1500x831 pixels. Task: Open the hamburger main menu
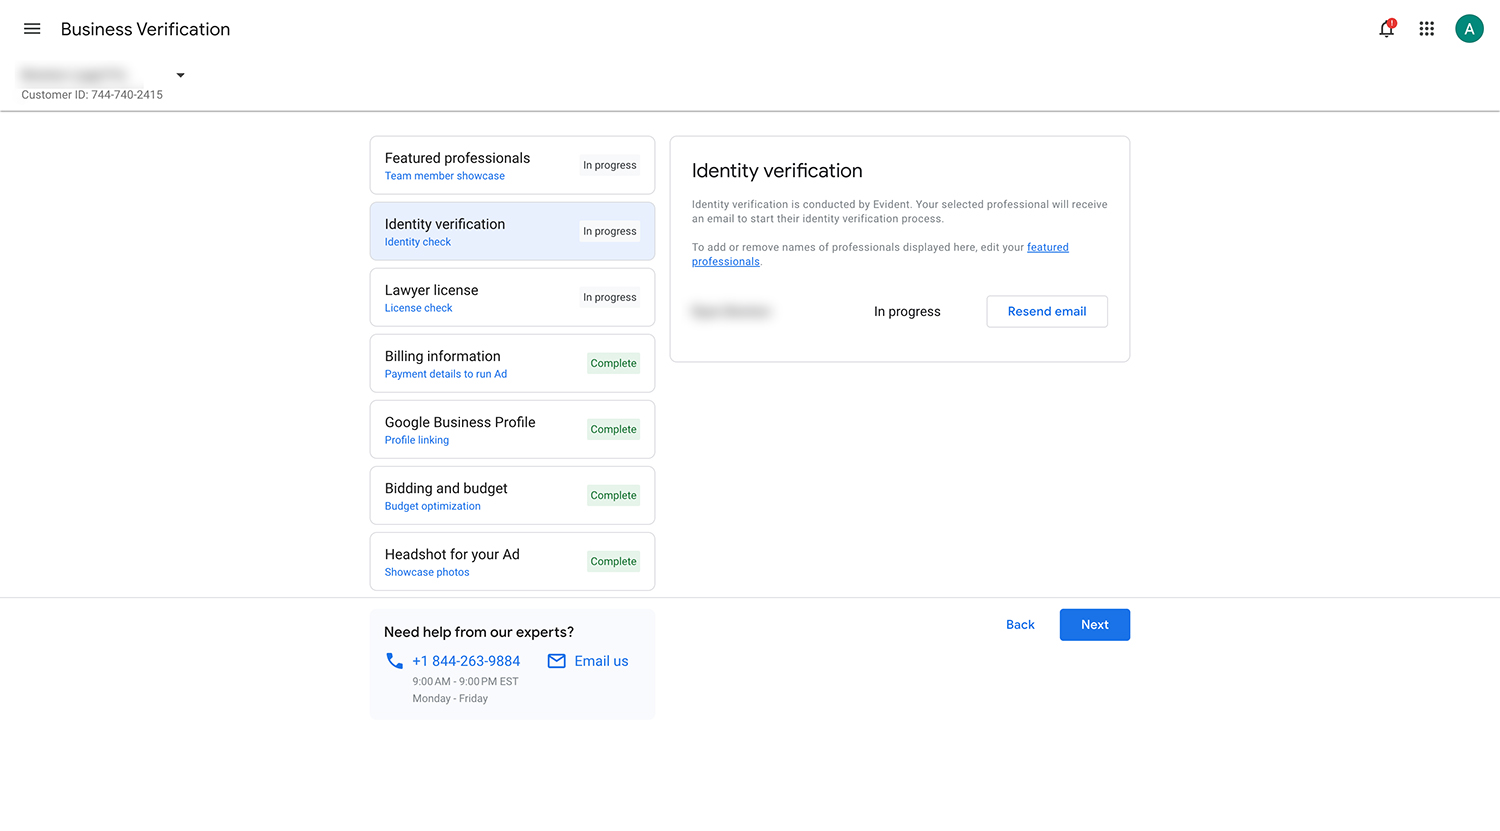pyautogui.click(x=32, y=29)
